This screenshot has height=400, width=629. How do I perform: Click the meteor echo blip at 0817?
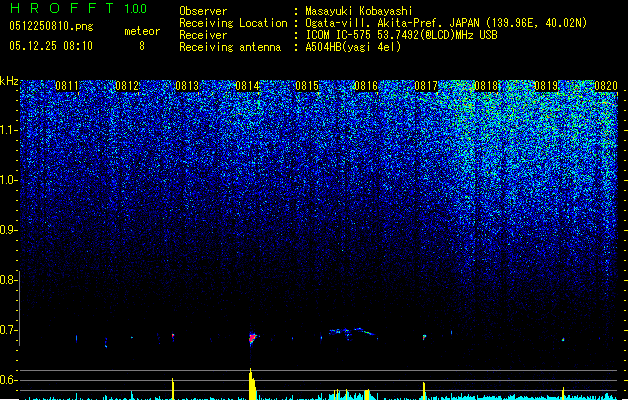tap(424, 337)
